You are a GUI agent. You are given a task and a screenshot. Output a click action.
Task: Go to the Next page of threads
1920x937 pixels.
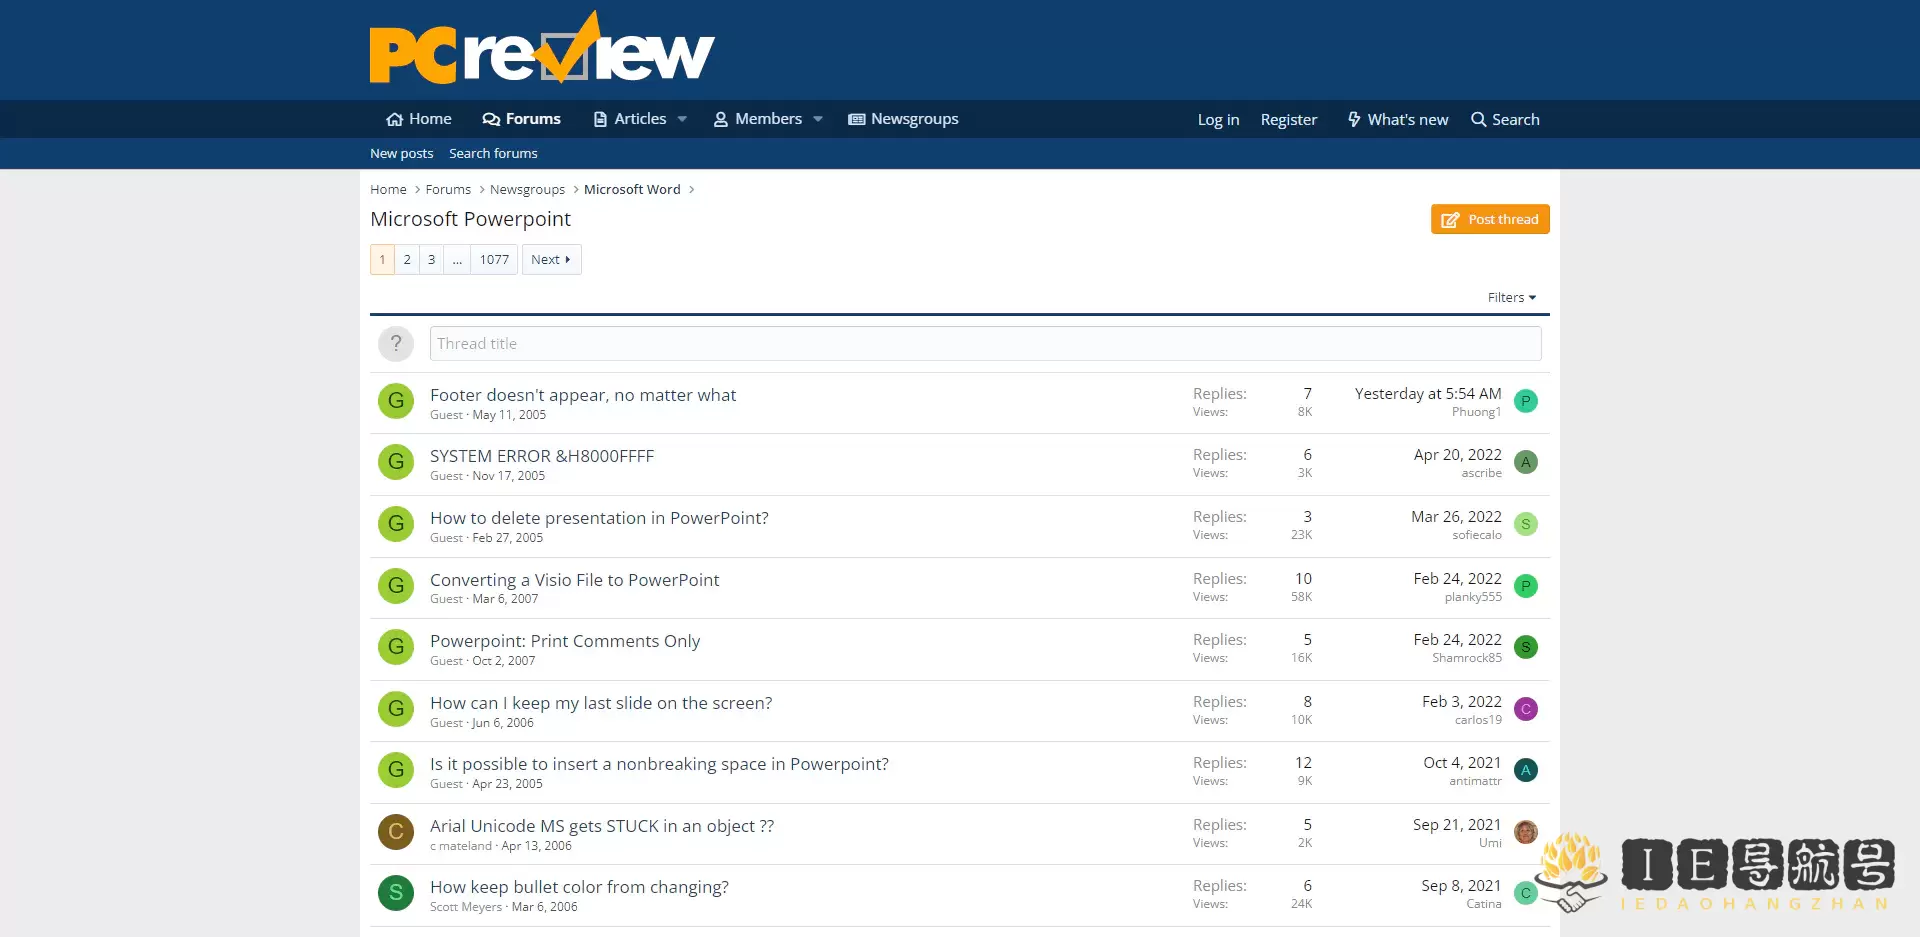coord(551,260)
